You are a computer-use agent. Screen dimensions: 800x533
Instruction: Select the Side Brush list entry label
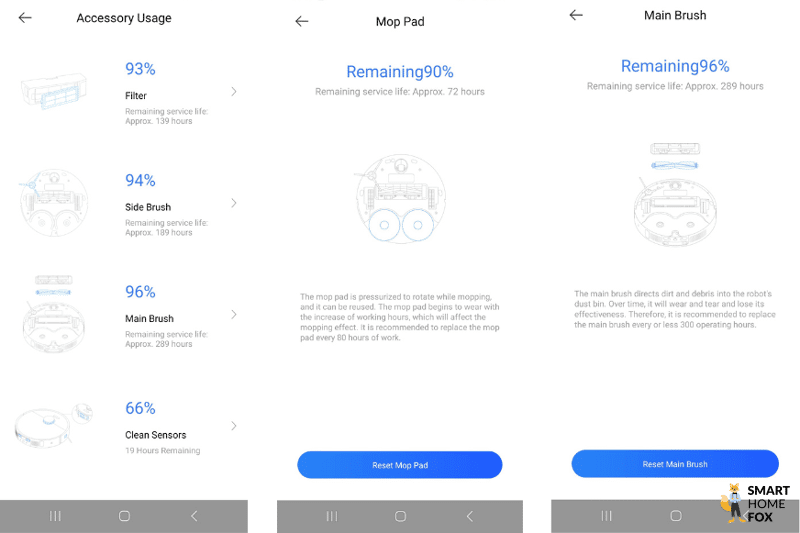point(148,207)
